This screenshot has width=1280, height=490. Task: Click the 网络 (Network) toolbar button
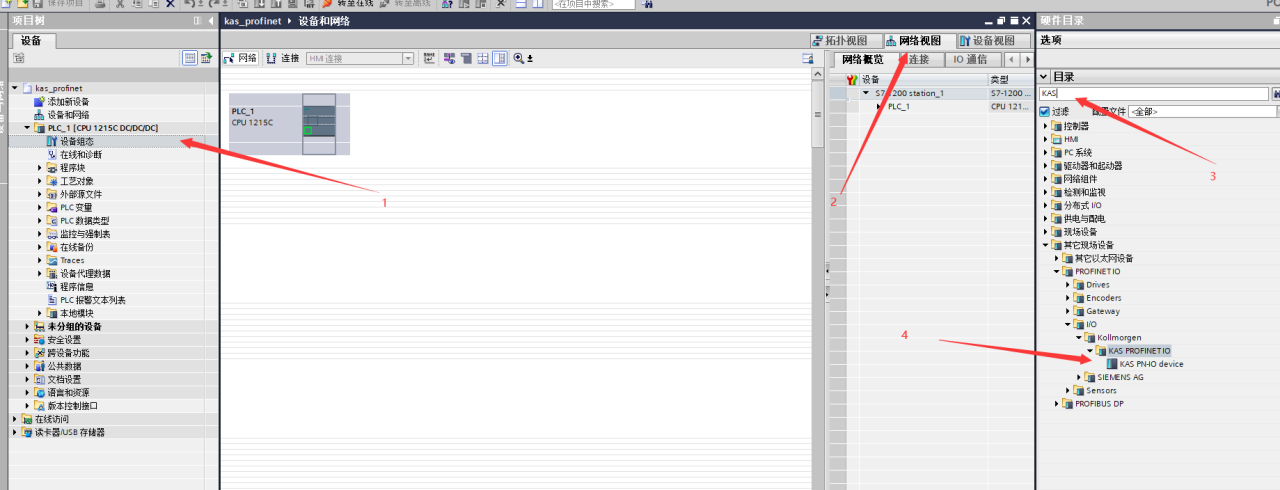point(241,59)
